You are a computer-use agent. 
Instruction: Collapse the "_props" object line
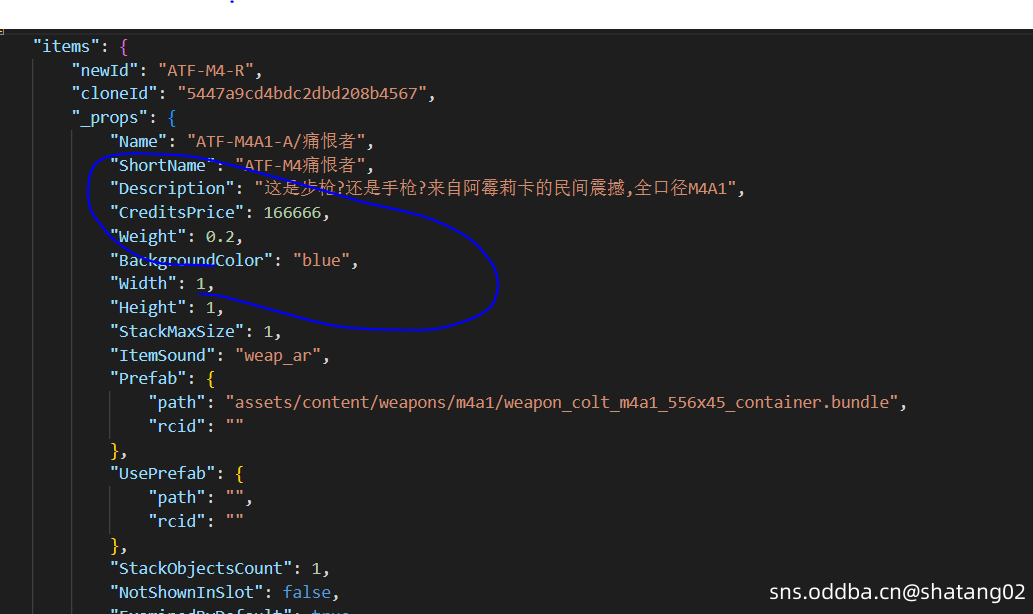point(109,118)
